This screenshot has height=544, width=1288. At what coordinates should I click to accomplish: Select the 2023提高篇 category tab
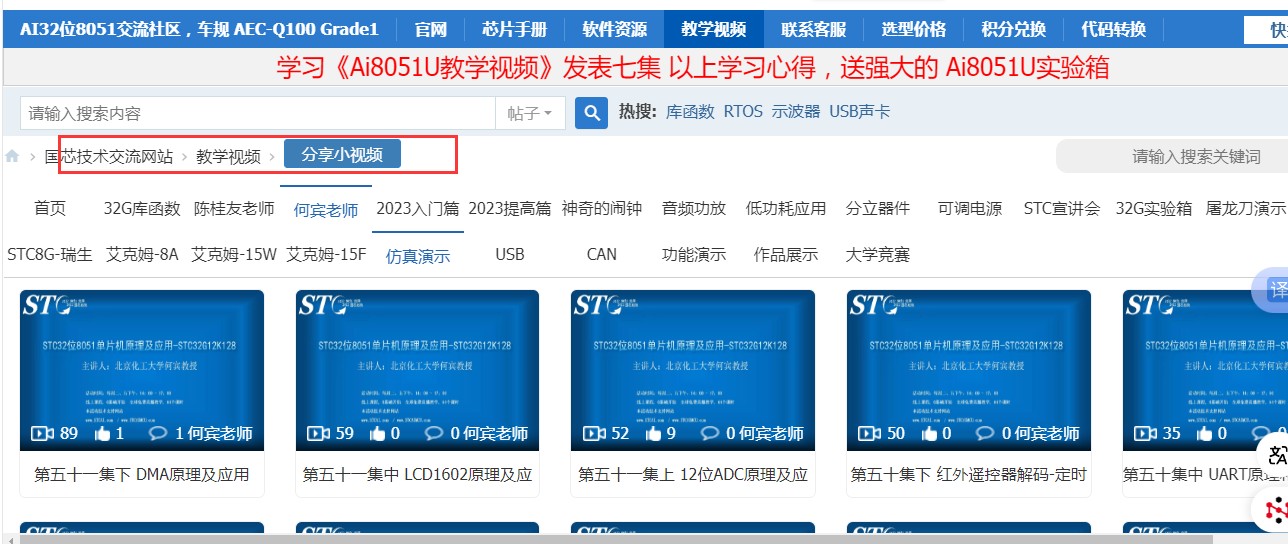(510, 208)
